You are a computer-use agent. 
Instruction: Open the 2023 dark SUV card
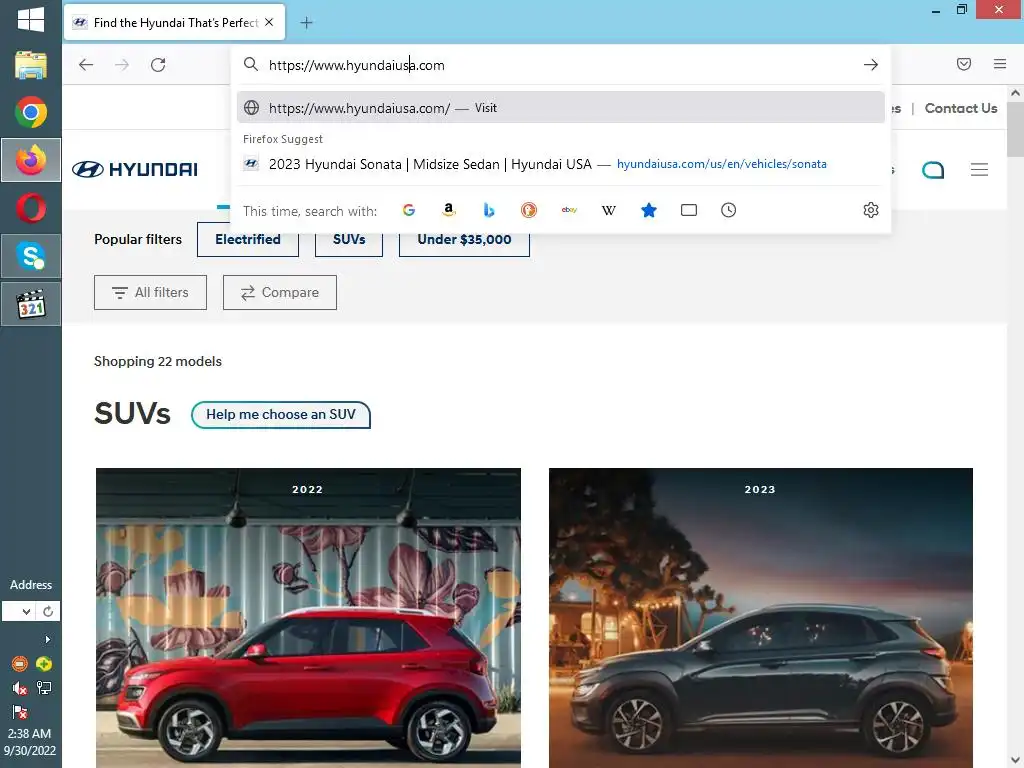click(x=761, y=618)
